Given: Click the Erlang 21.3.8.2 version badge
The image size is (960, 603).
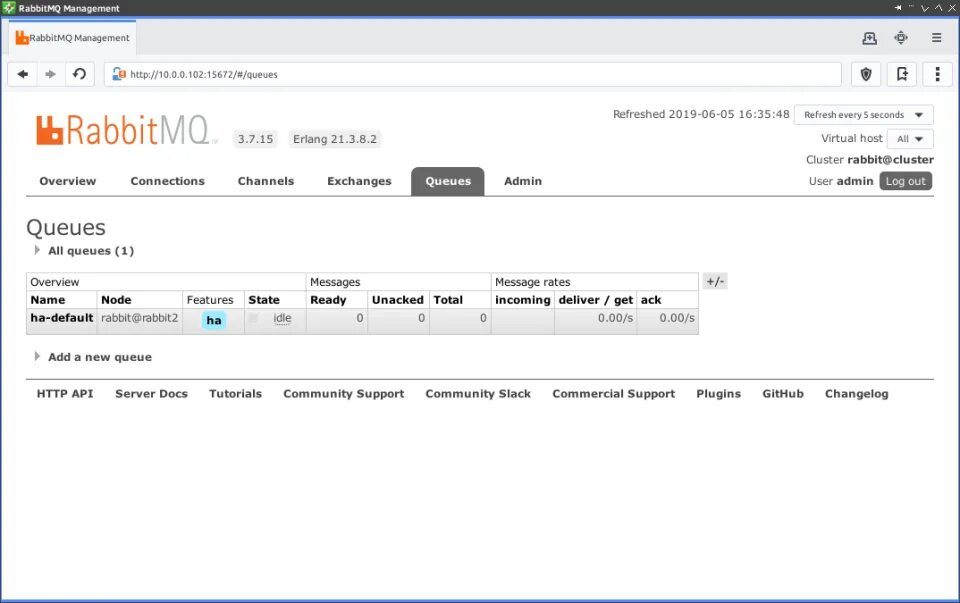Looking at the screenshot, I should pyautogui.click(x=335, y=139).
